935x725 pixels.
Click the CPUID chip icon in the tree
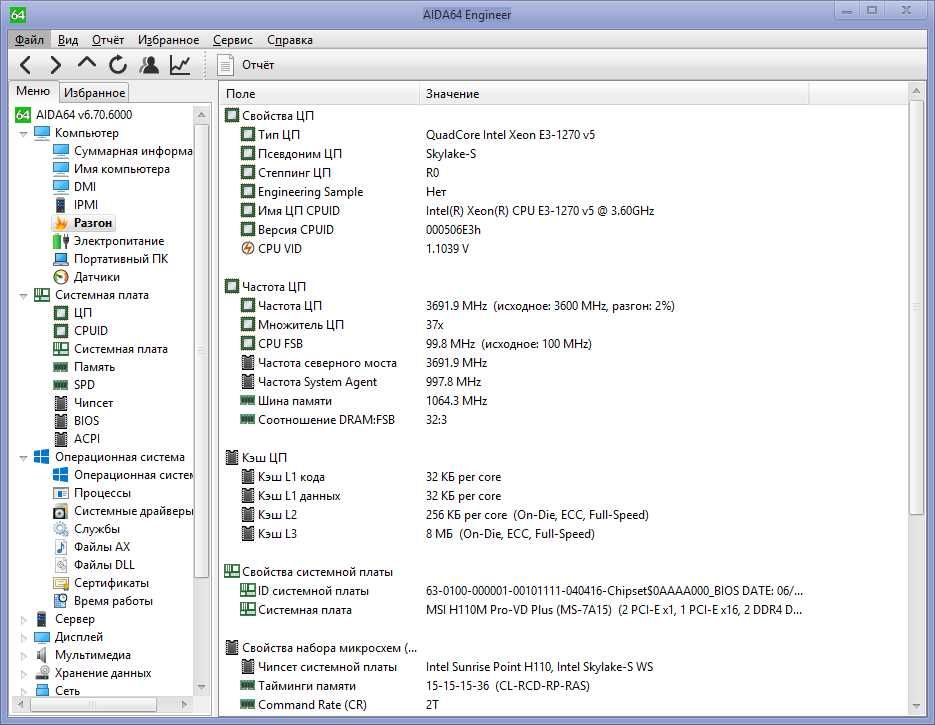61,330
